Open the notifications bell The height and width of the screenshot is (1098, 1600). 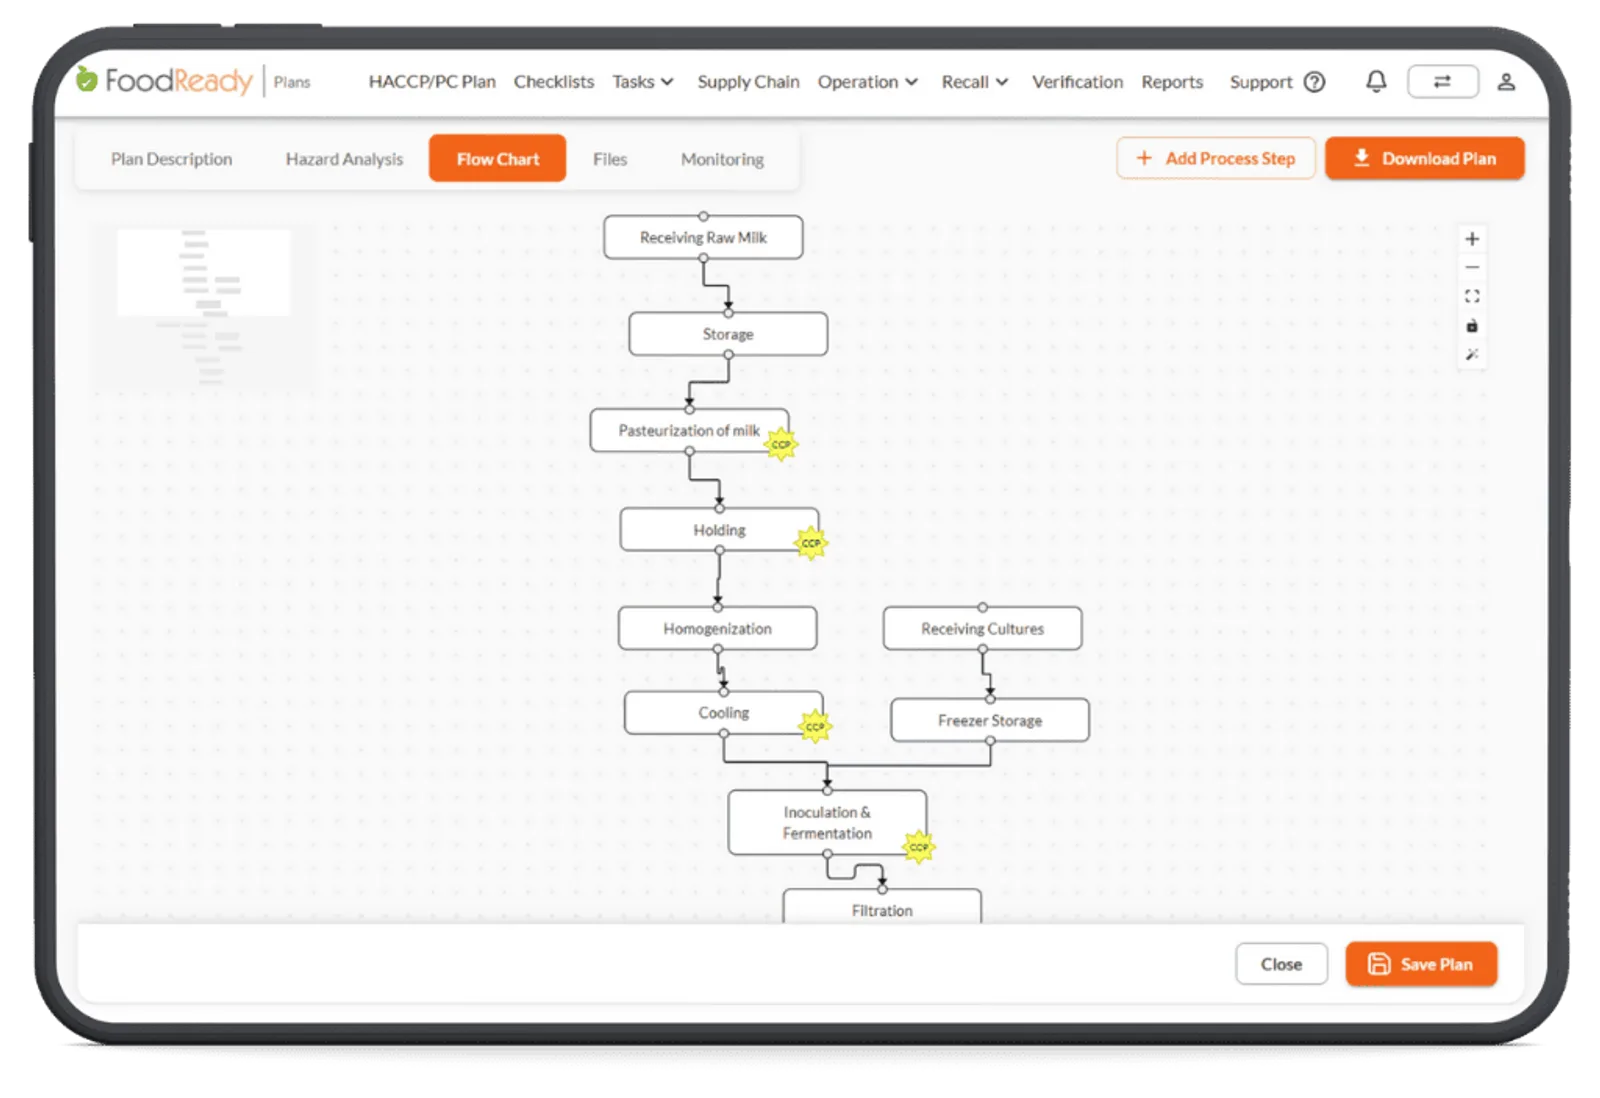1376,82
